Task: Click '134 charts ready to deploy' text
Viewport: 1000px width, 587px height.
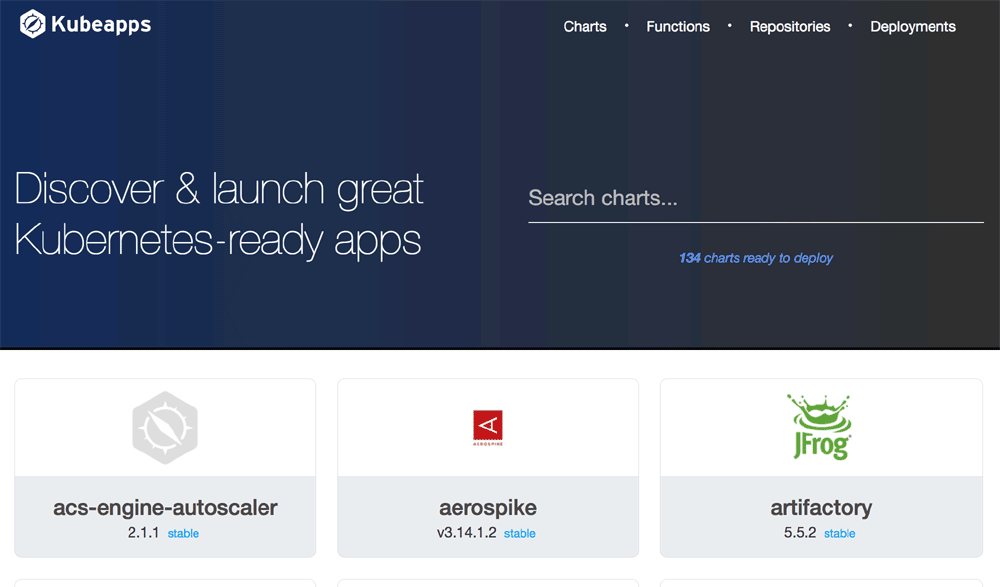Action: coord(756,258)
